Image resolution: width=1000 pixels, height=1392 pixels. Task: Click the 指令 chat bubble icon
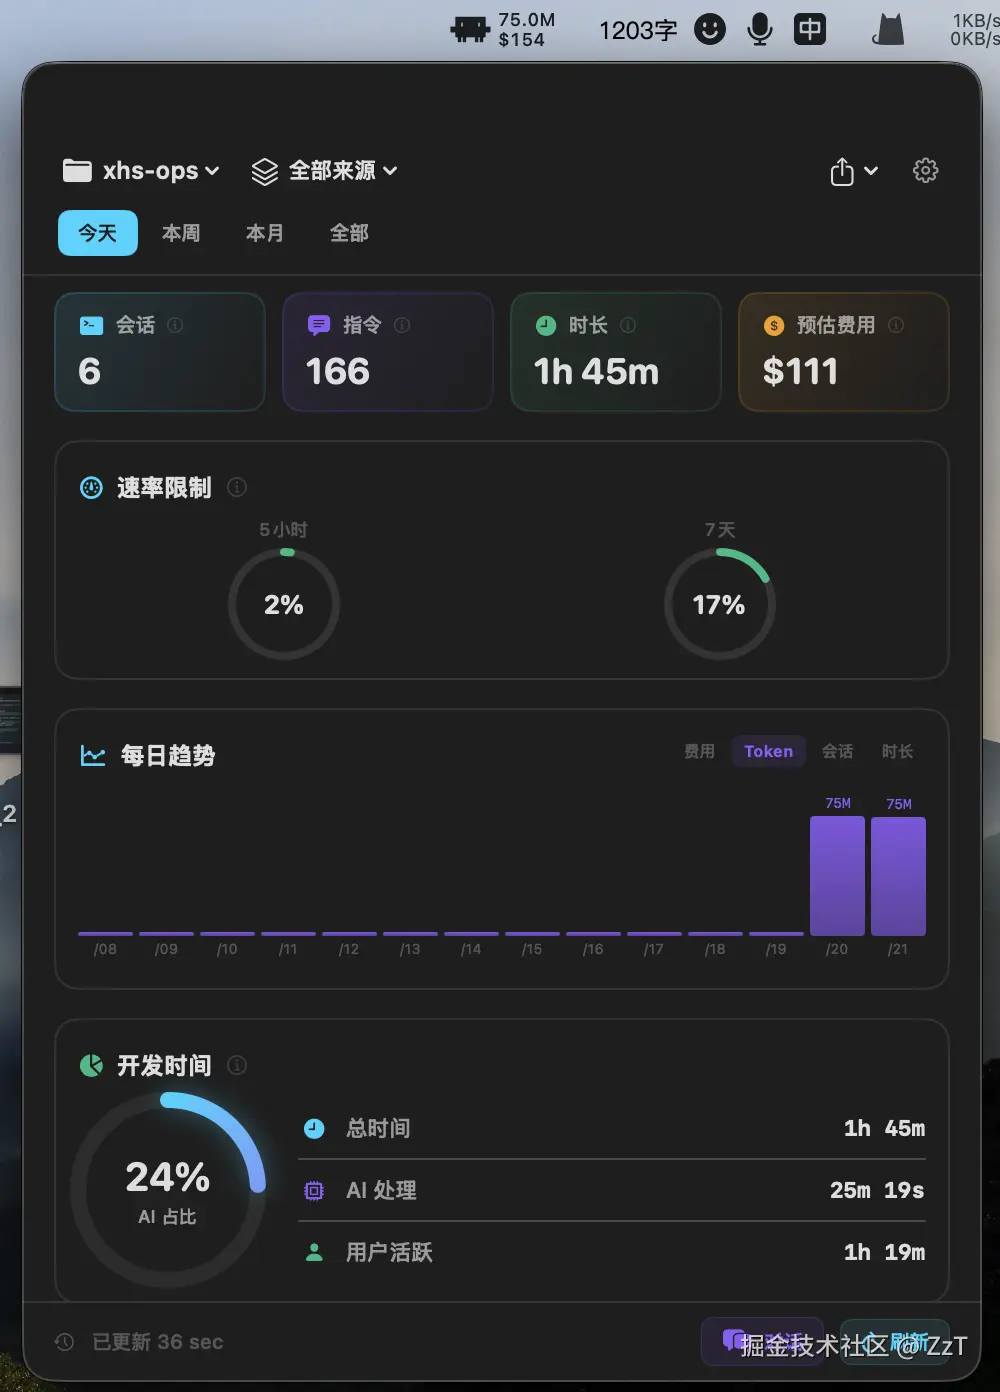[x=318, y=325]
